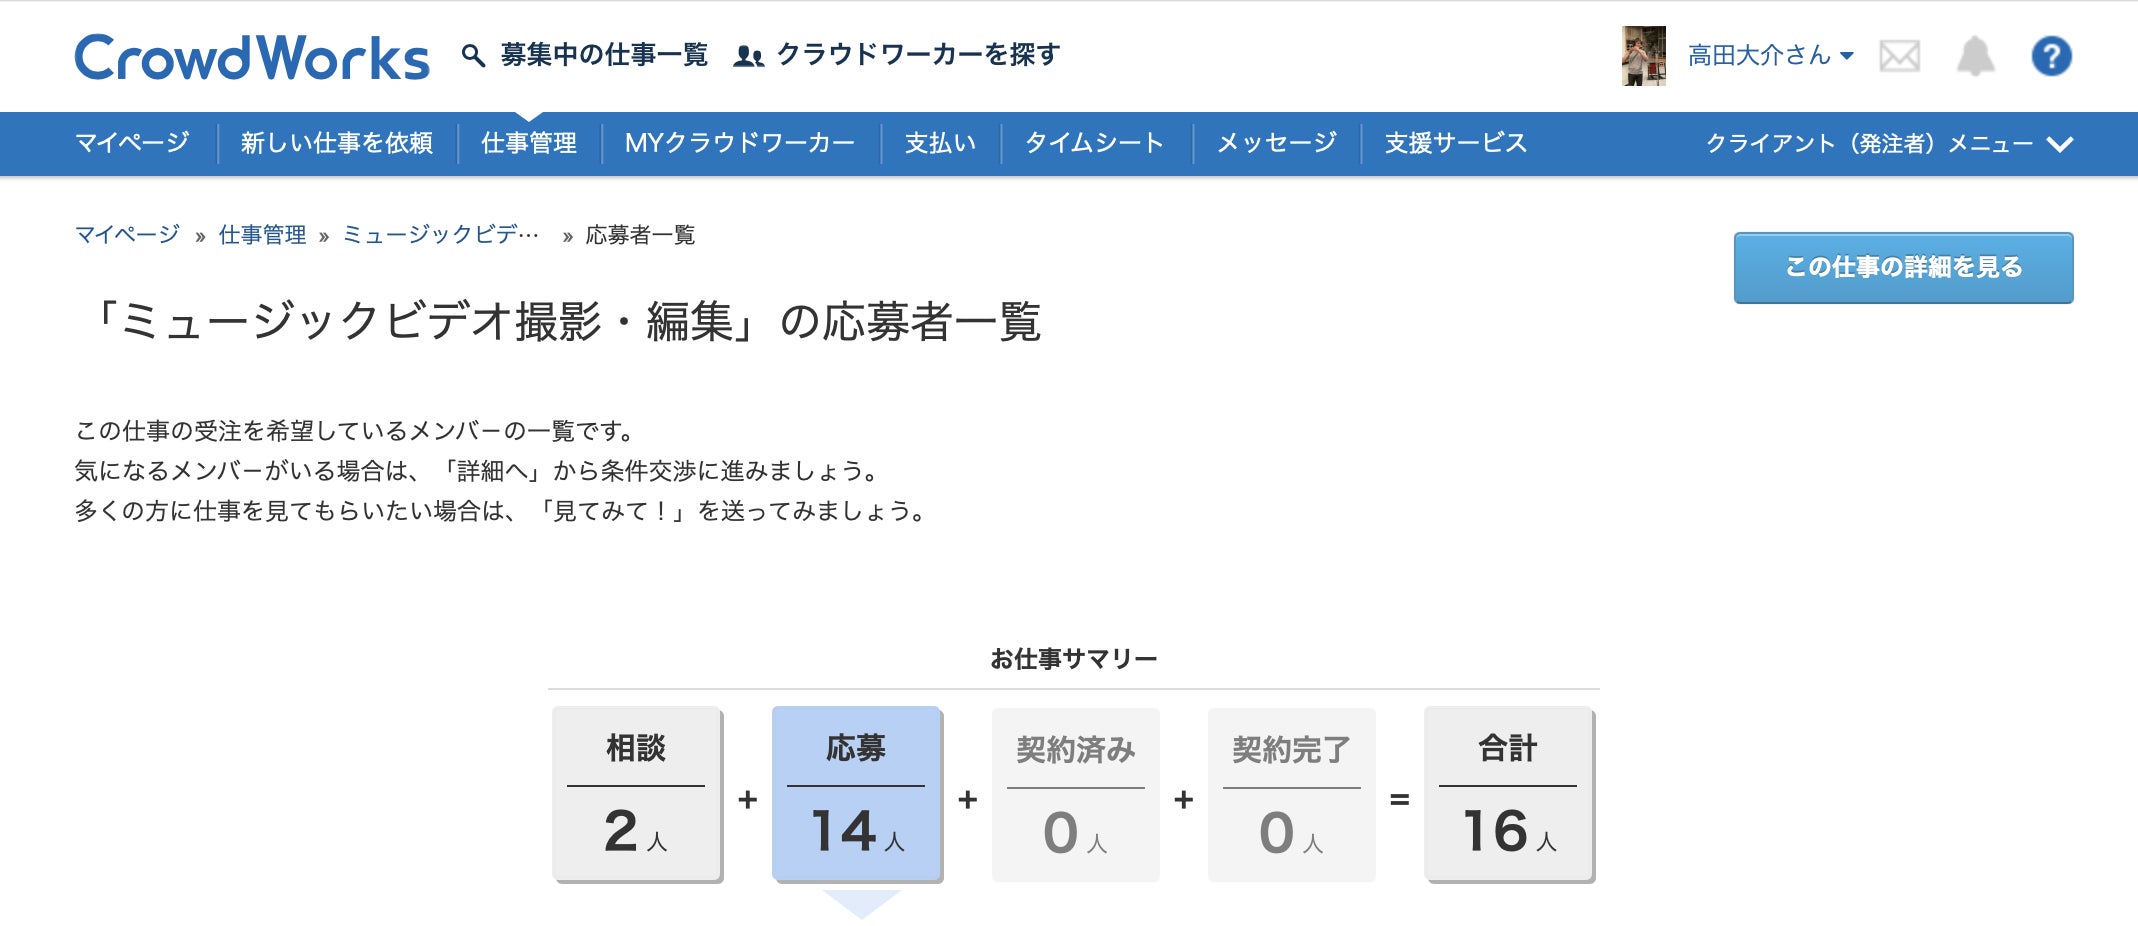This screenshot has height=926, width=2138.
Task: Open the 新しい仕事を依頼 menu item
Action: 337,144
